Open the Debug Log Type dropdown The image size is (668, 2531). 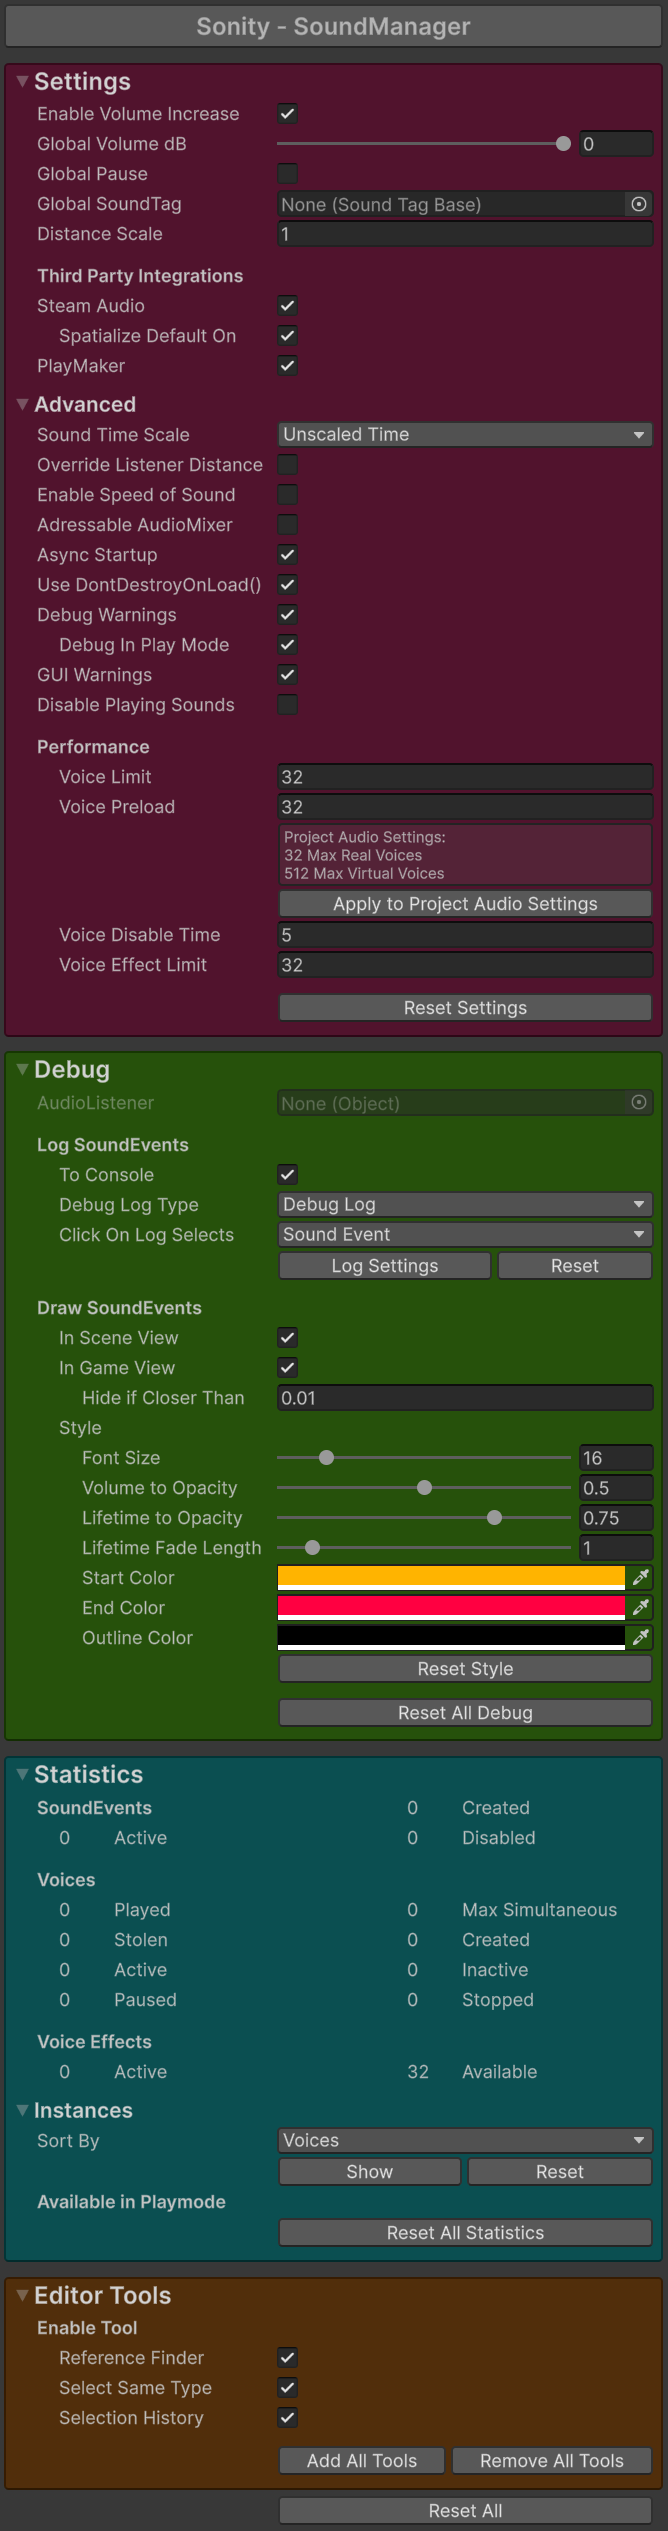[465, 1205]
